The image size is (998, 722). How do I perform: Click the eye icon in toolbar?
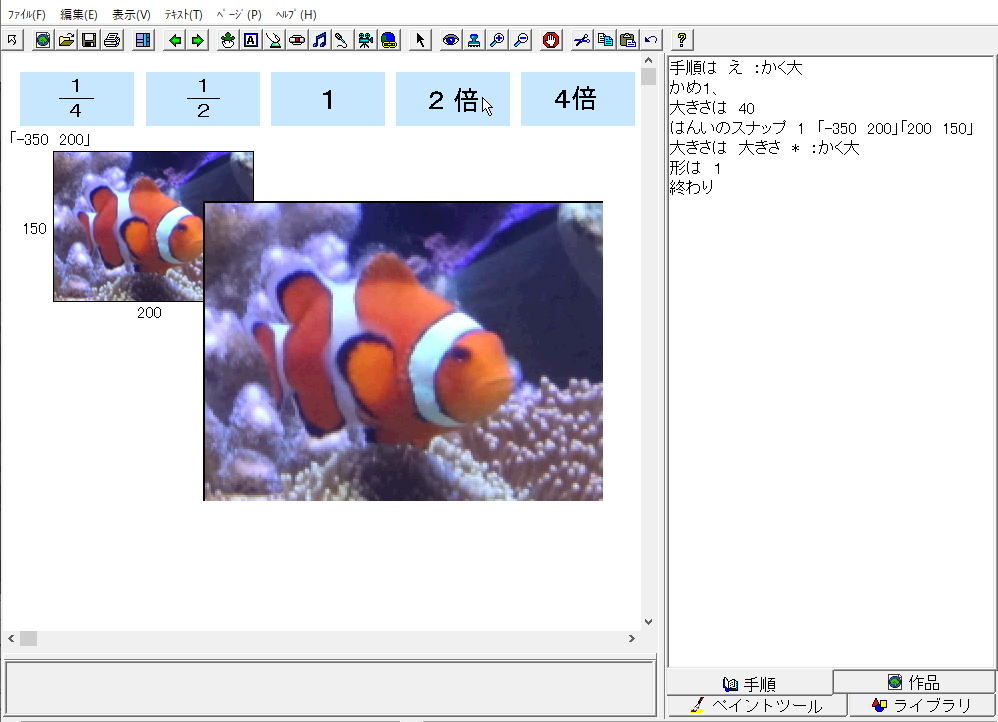tap(451, 40)
